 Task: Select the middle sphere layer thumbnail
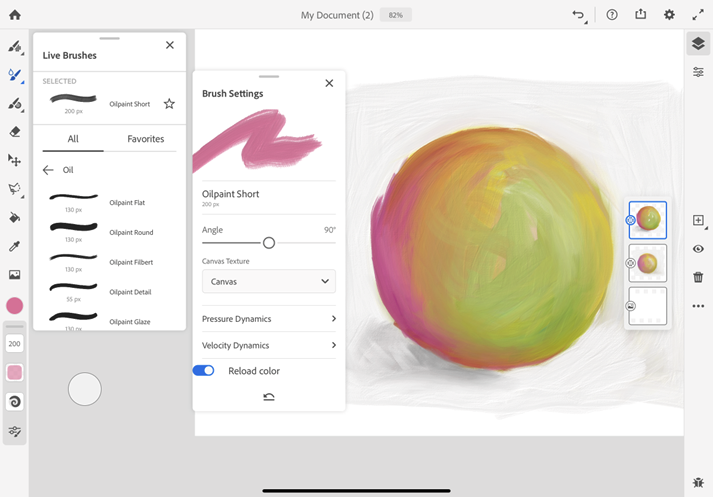click(648, 263)
